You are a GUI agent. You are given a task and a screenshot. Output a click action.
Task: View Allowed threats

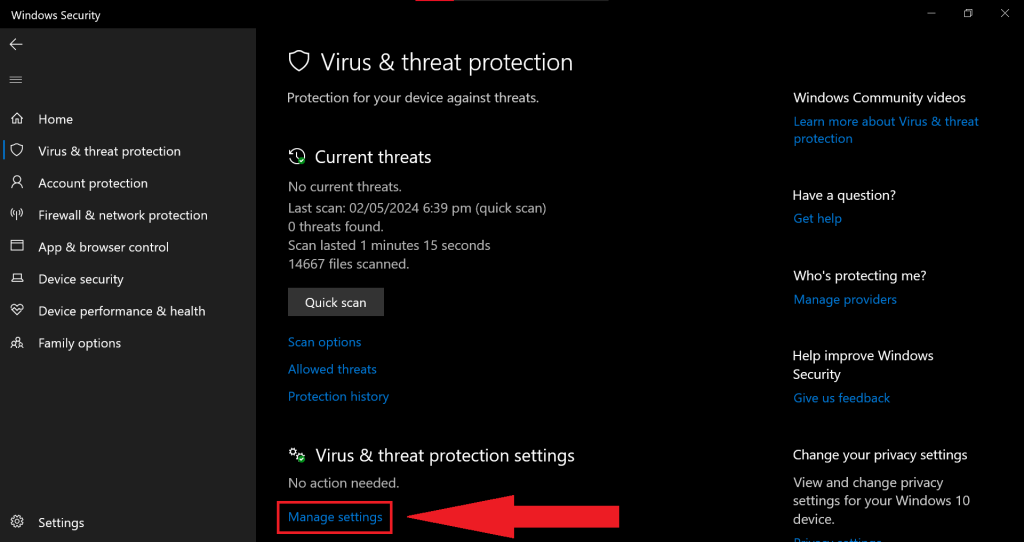[332, 369]
